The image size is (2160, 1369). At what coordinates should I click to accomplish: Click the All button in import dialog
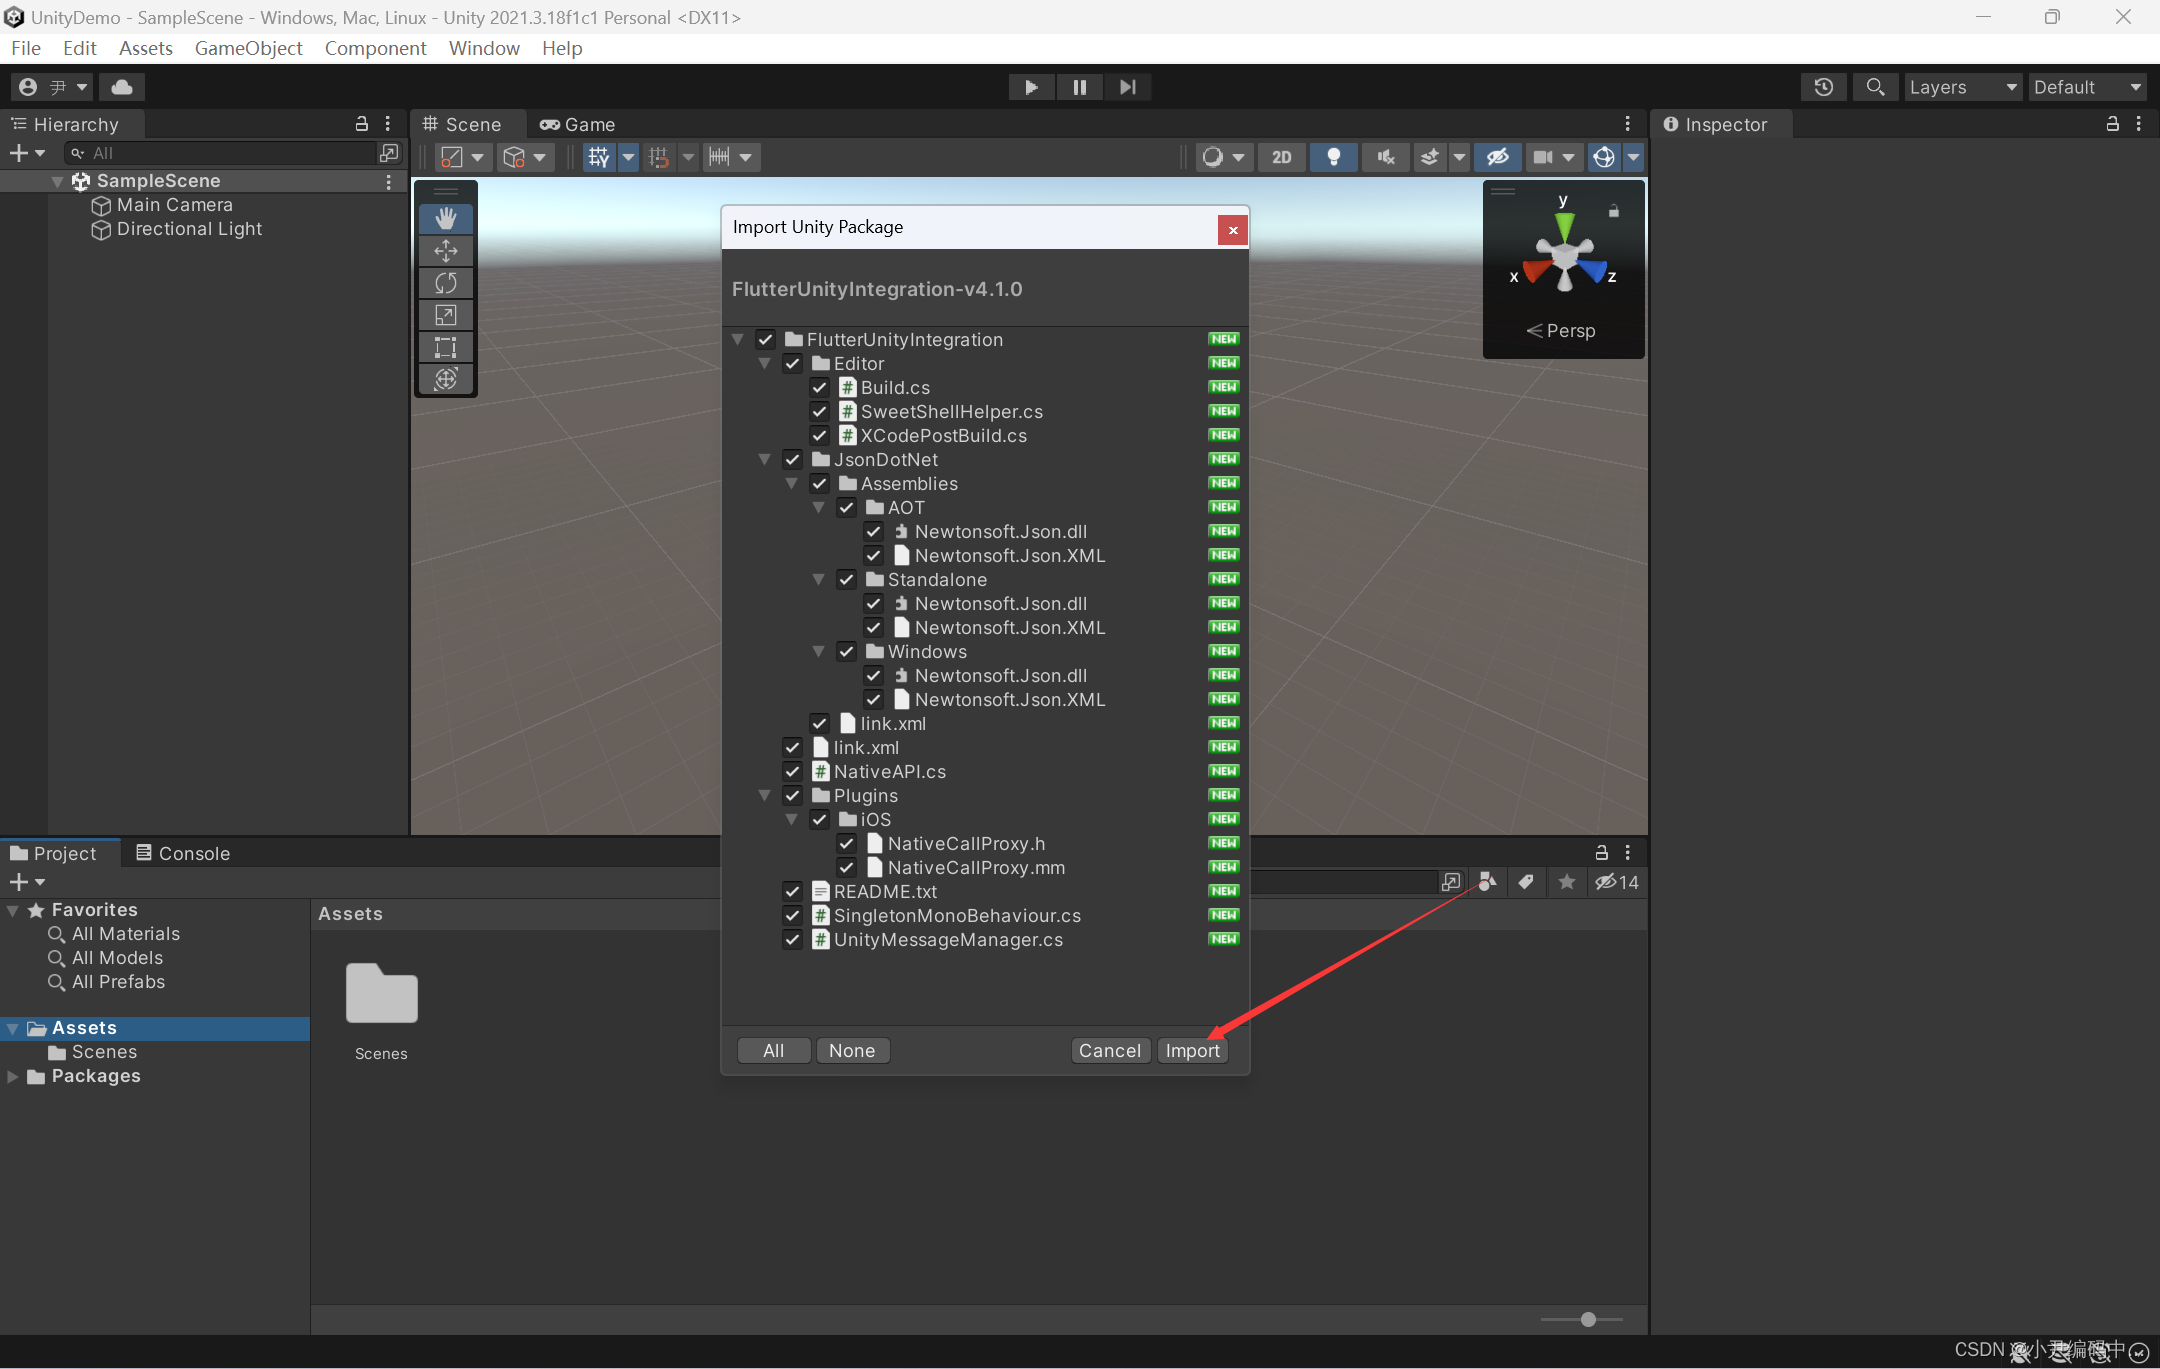(774, 1050)
